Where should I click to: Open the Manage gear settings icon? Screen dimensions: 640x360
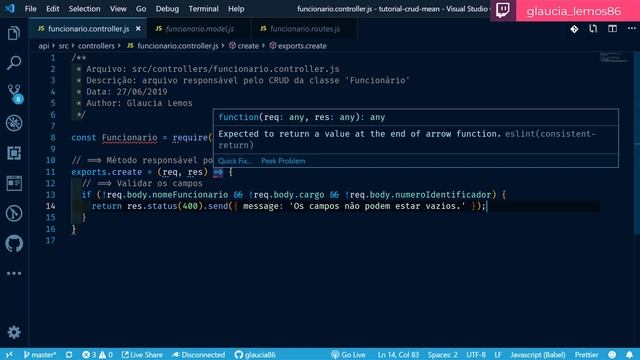(x=14, y=332)
